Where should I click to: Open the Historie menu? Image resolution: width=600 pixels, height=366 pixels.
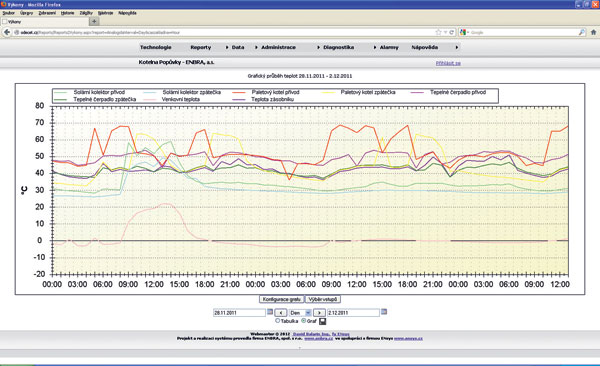67,13
